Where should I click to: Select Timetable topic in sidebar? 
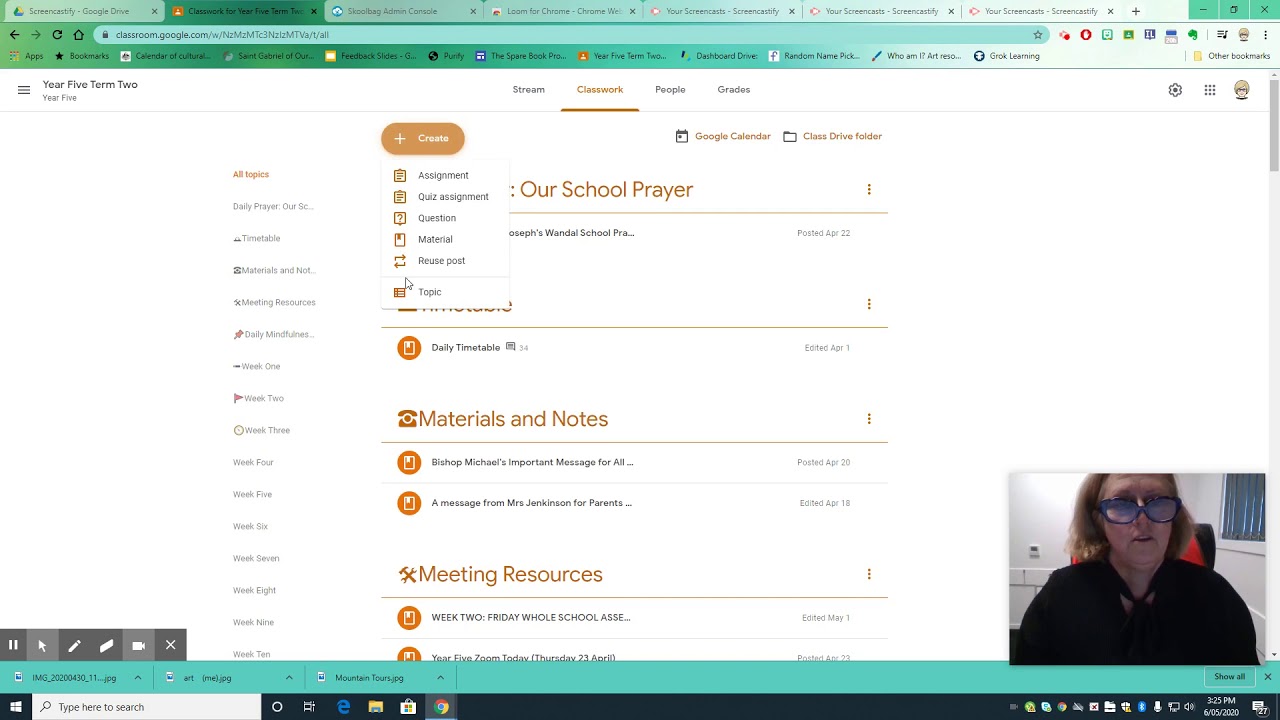tap(257, 238)
